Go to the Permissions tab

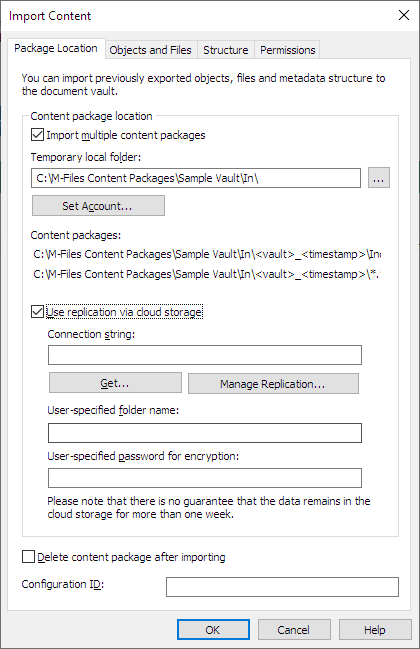(x=288, y=50)
